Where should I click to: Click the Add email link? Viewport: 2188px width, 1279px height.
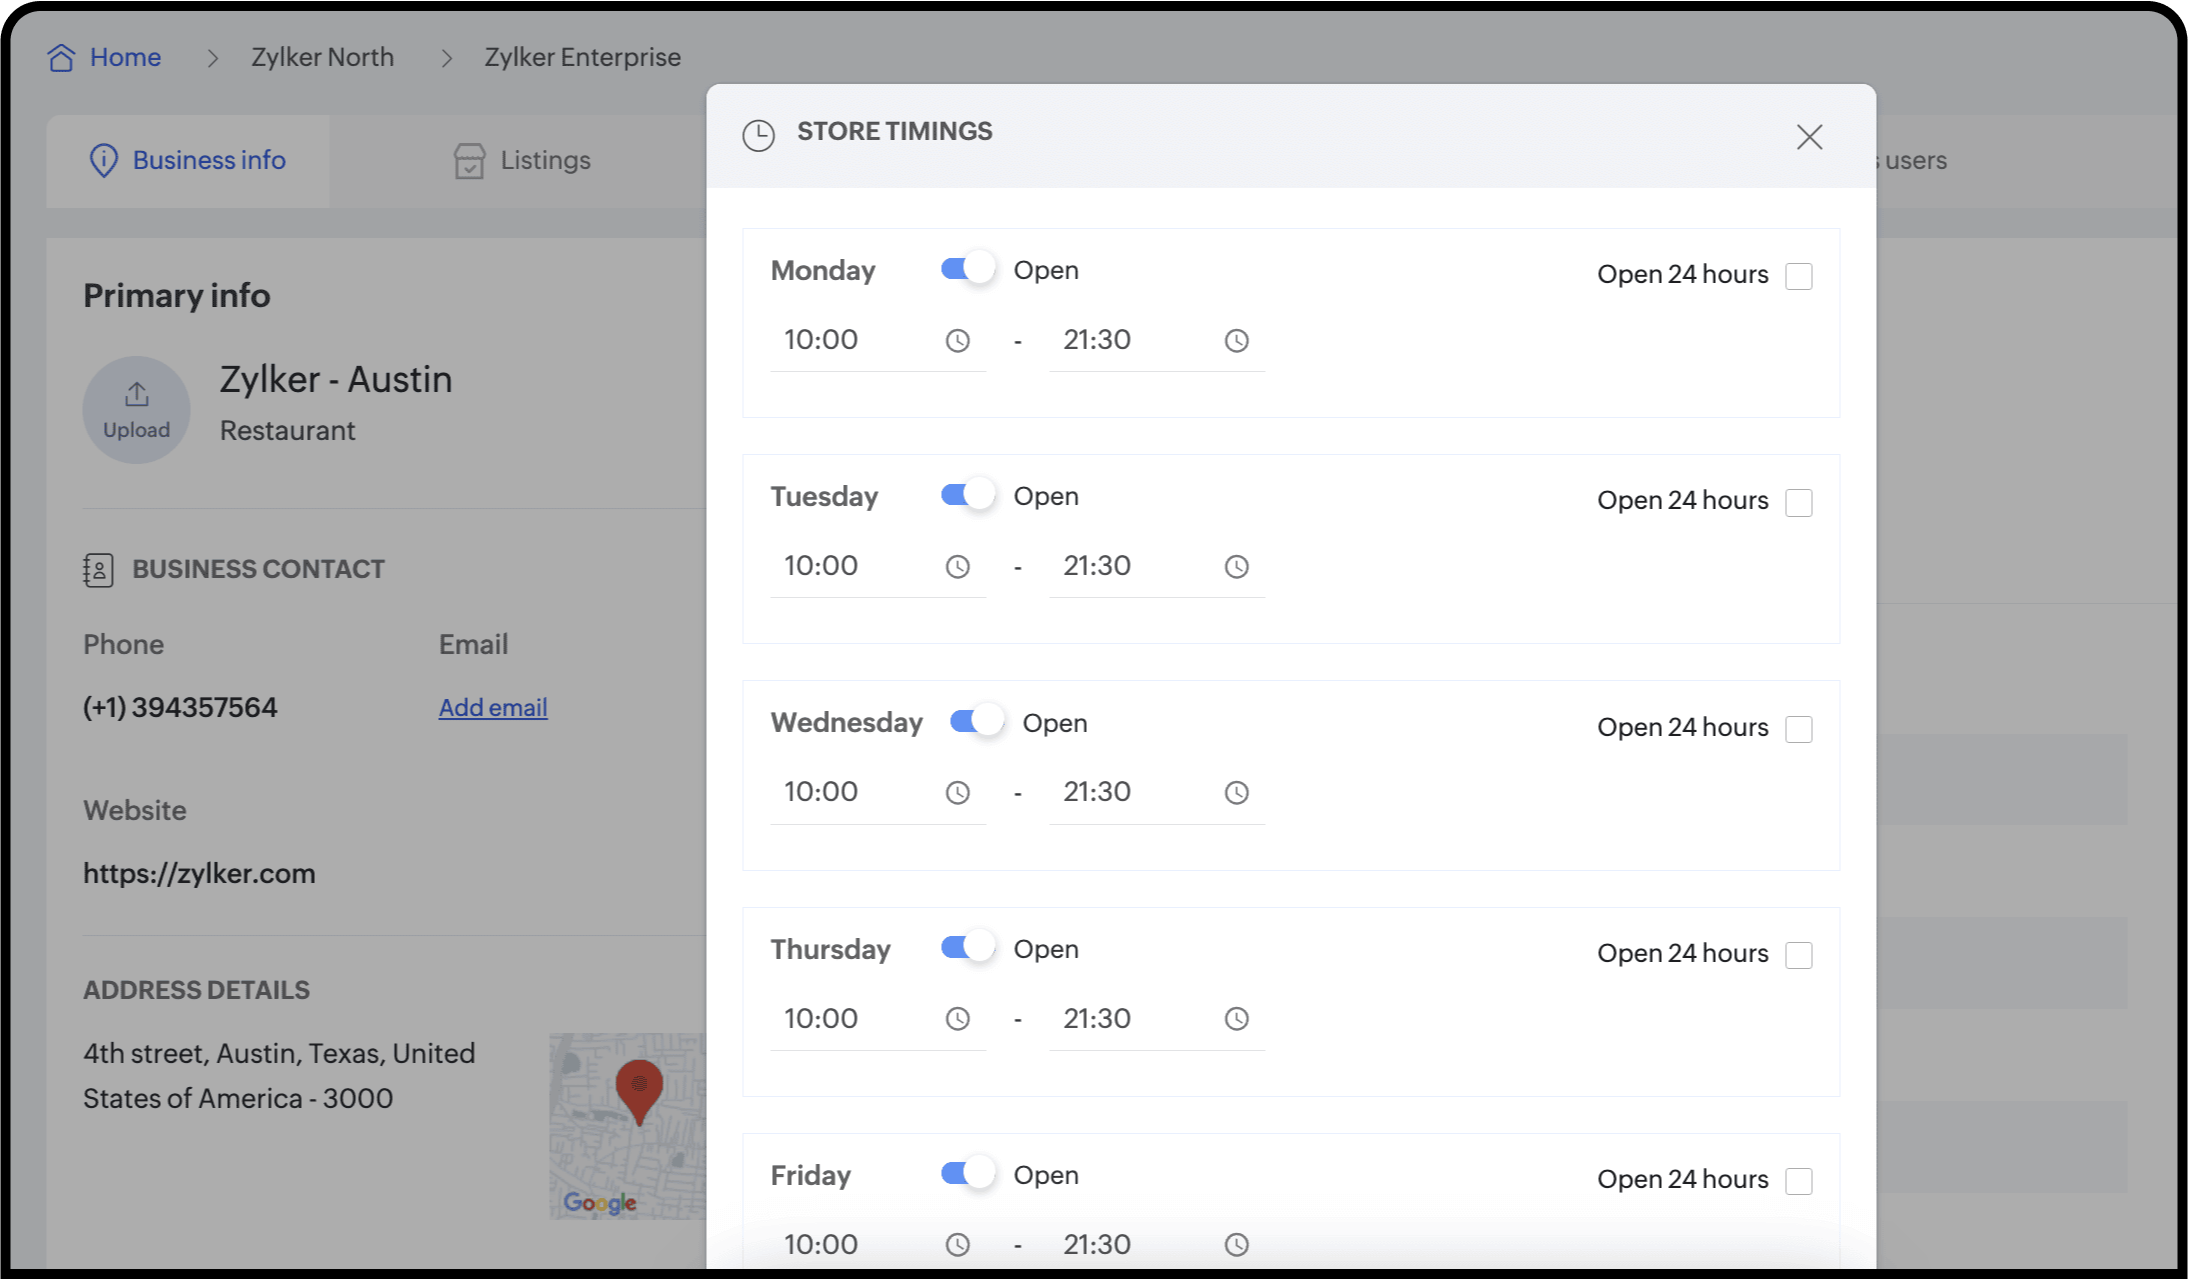(493, 708)
